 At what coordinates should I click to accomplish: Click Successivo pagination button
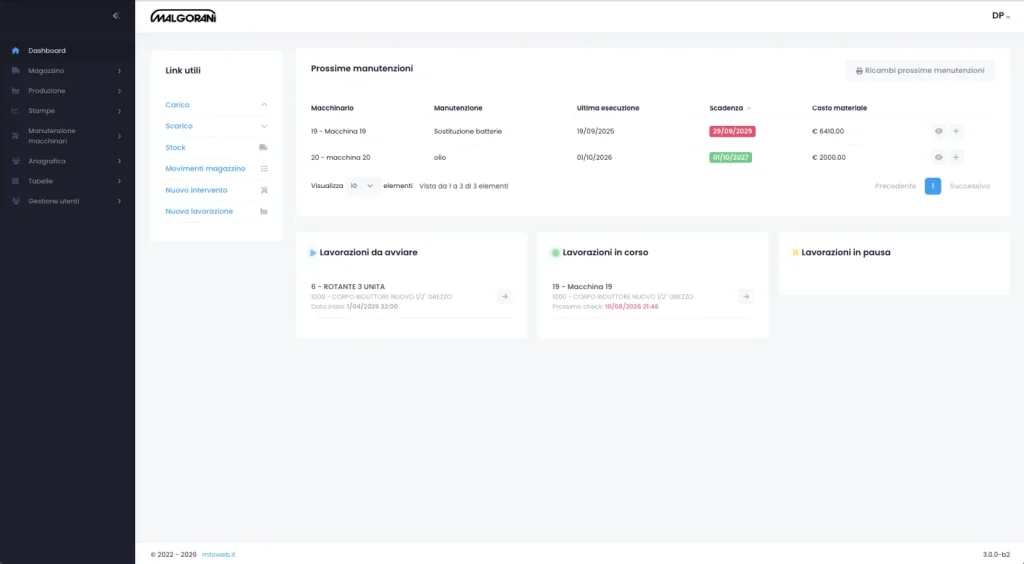tap(970, 186)
